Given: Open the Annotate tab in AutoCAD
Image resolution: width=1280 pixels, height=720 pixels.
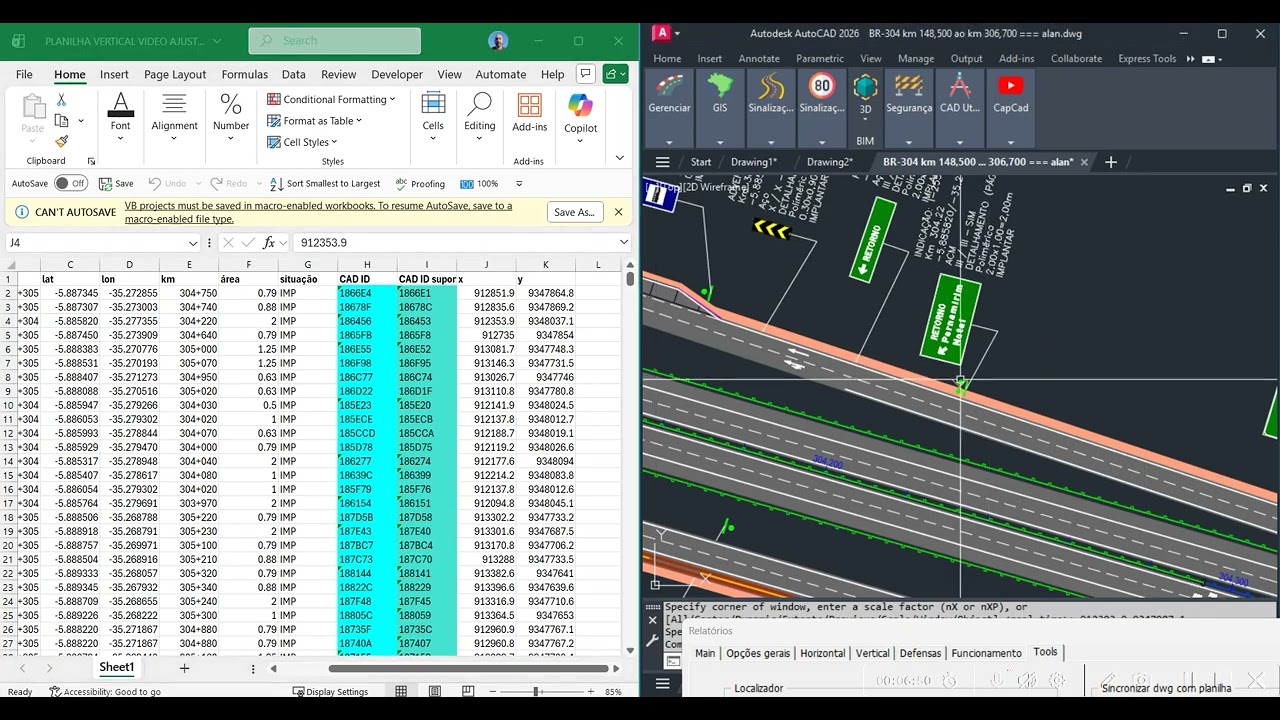Looking at the screenshot, I should [x=759, y=58].
